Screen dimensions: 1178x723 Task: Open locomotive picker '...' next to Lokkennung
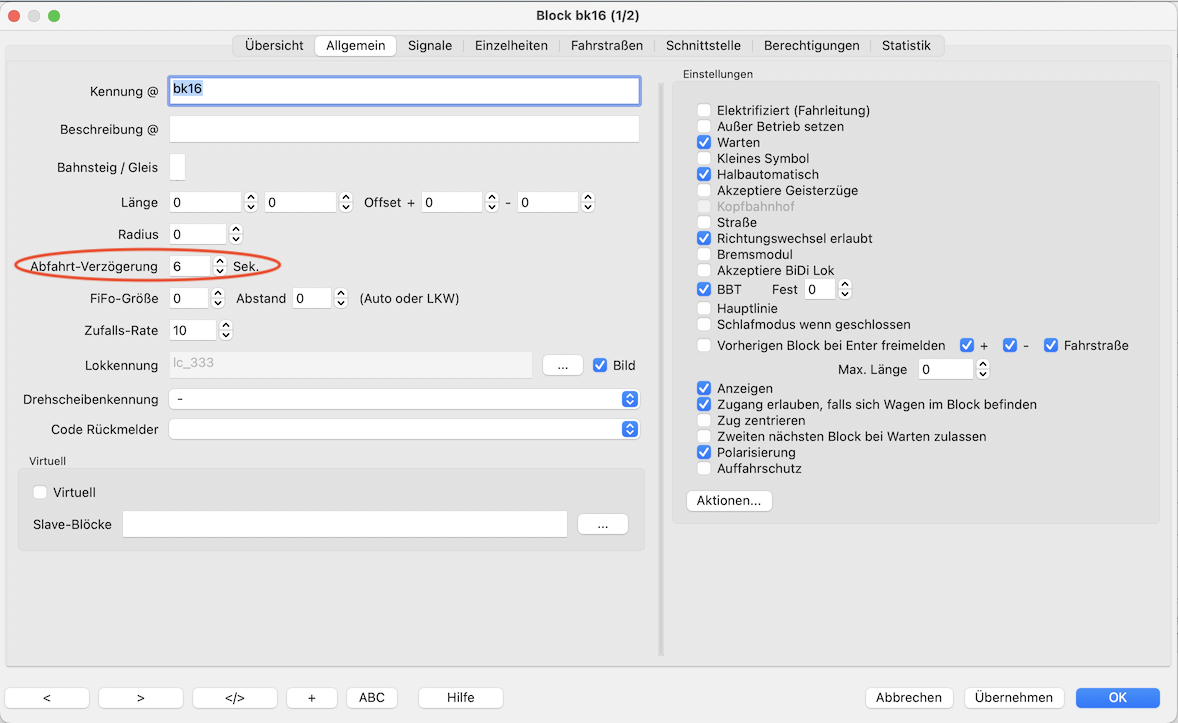pyautogui.click(x=563, y=366)
